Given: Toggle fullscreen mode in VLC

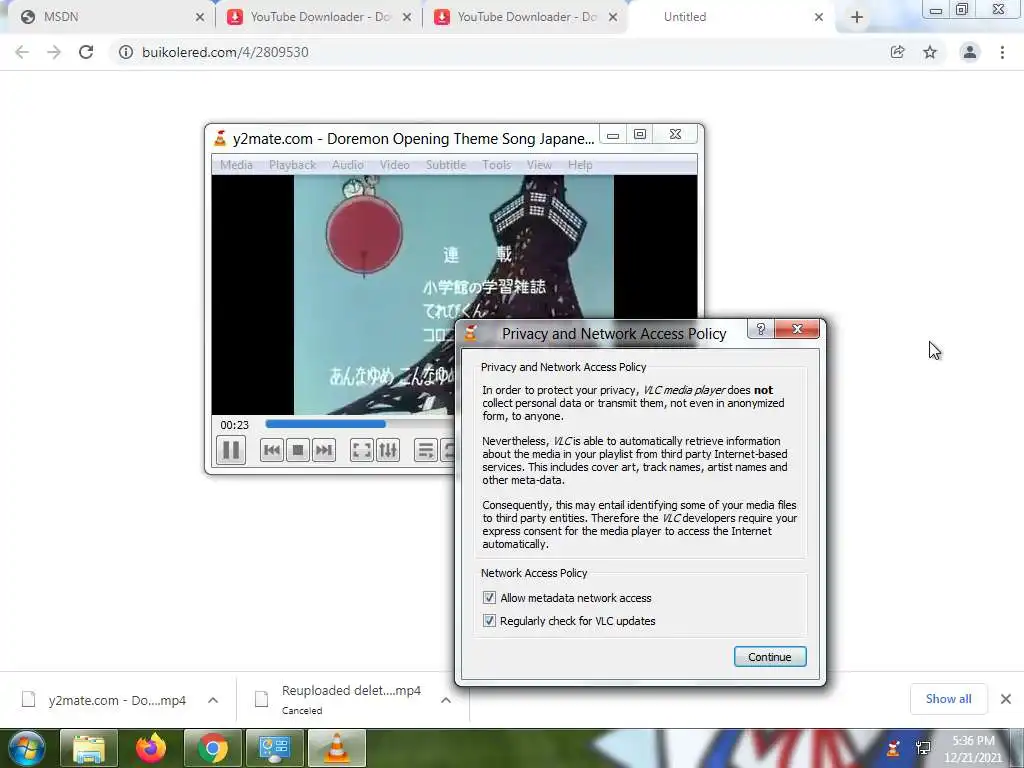Looking at the screenshot, I should (x=361, y=450).
